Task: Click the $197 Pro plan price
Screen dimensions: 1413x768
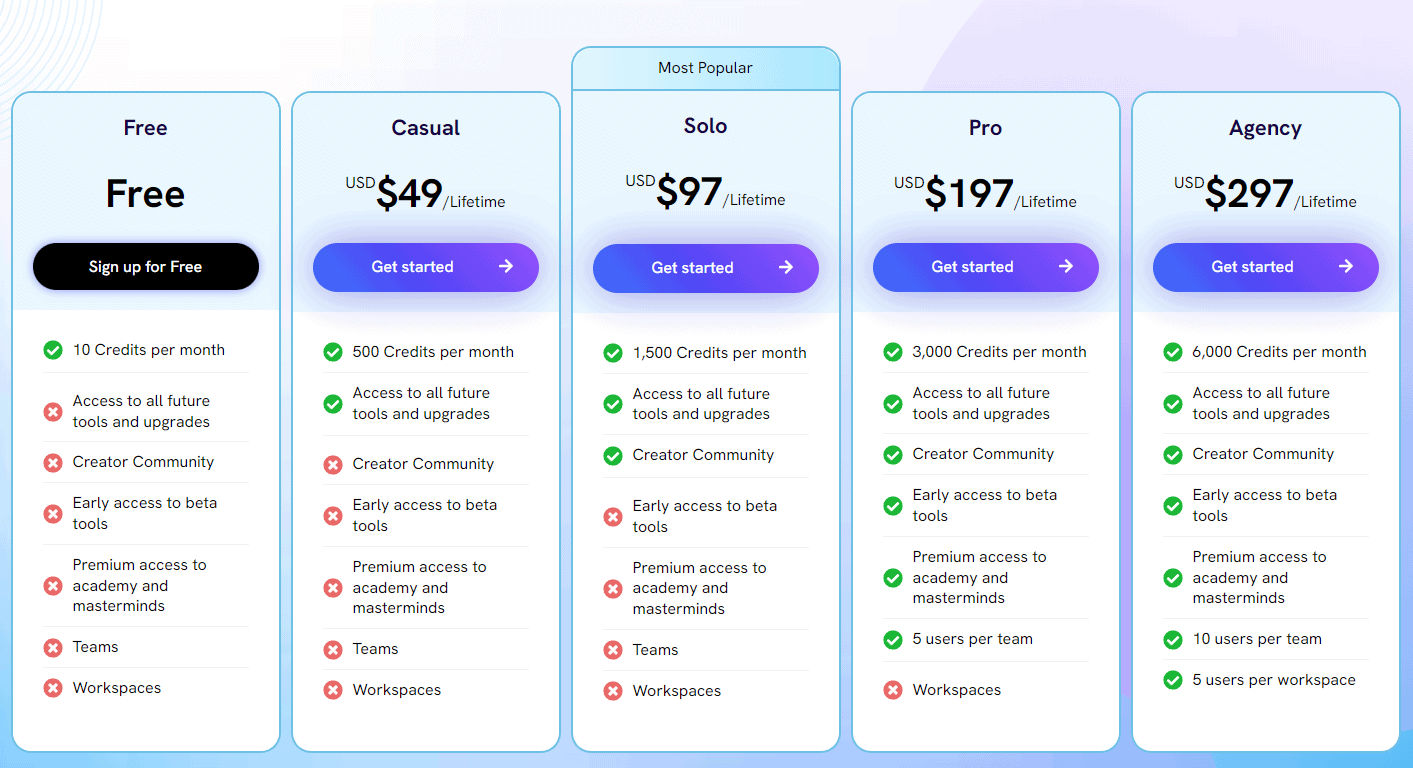Action: [x=969, y=194]
